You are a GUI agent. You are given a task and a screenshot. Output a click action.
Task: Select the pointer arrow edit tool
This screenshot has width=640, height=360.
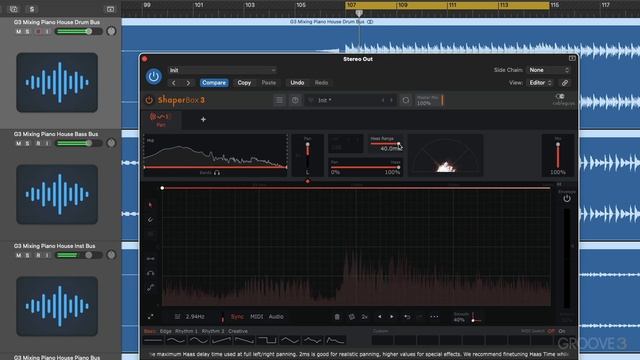(150, 205)
